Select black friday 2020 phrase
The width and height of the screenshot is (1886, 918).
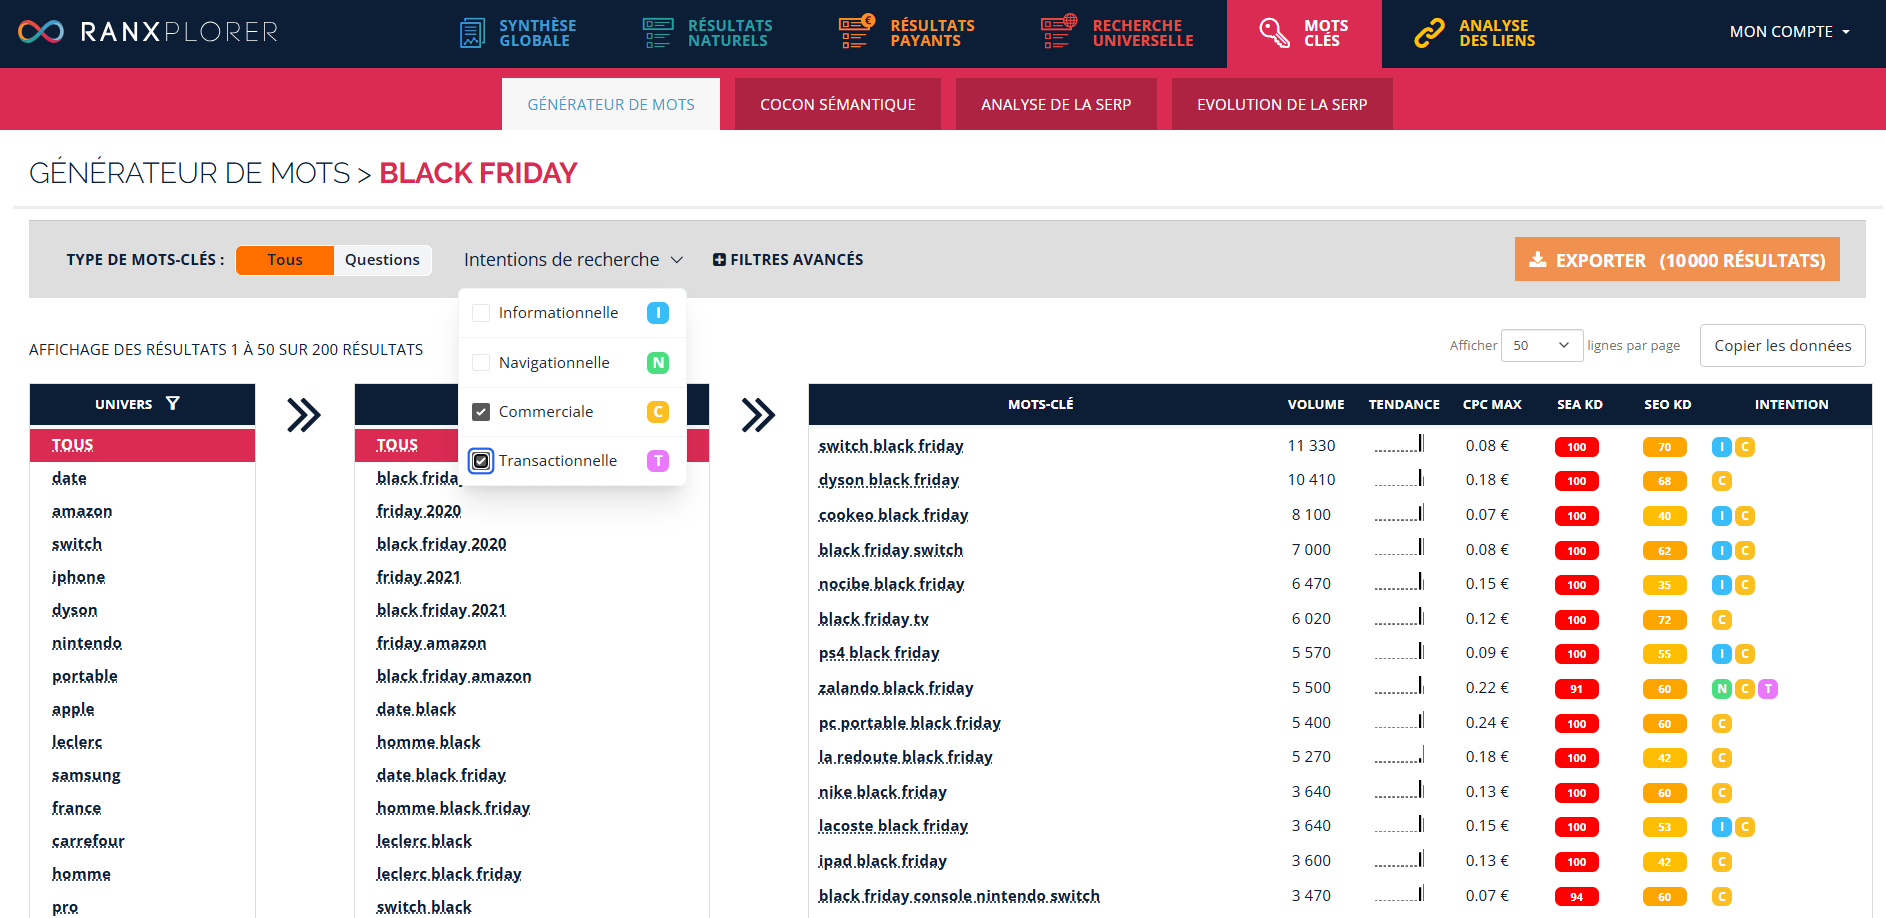click(x=441, y=544)
